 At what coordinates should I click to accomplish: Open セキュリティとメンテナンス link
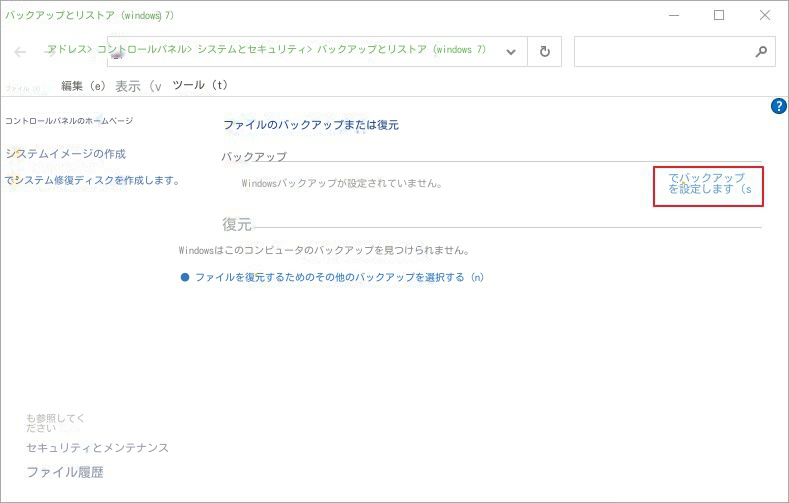[x=97, y=448]
